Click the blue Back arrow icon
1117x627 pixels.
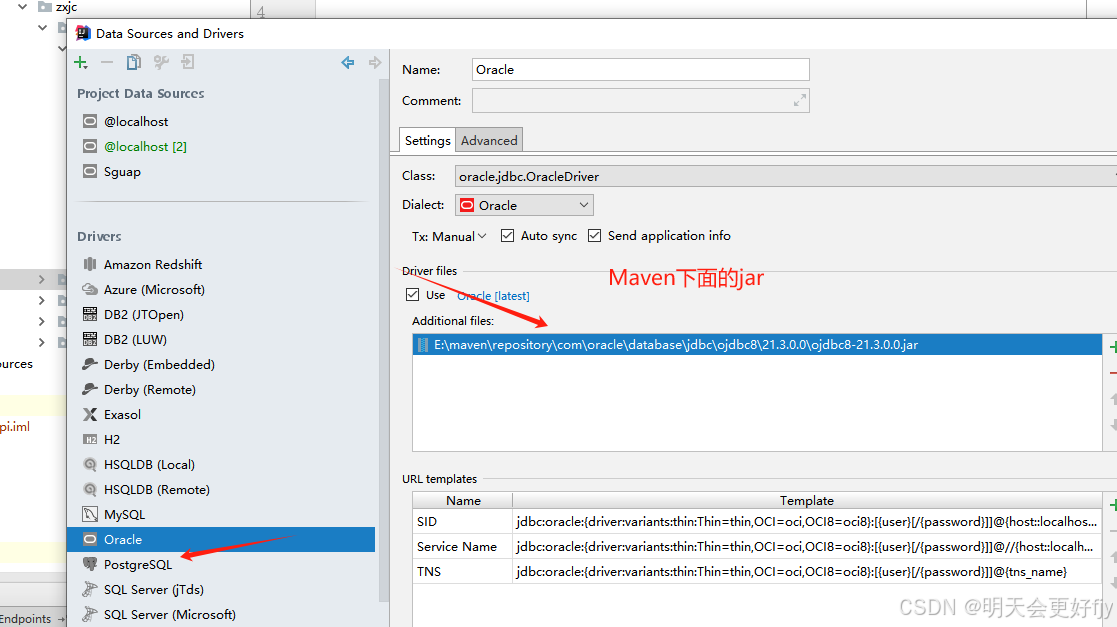348,63
